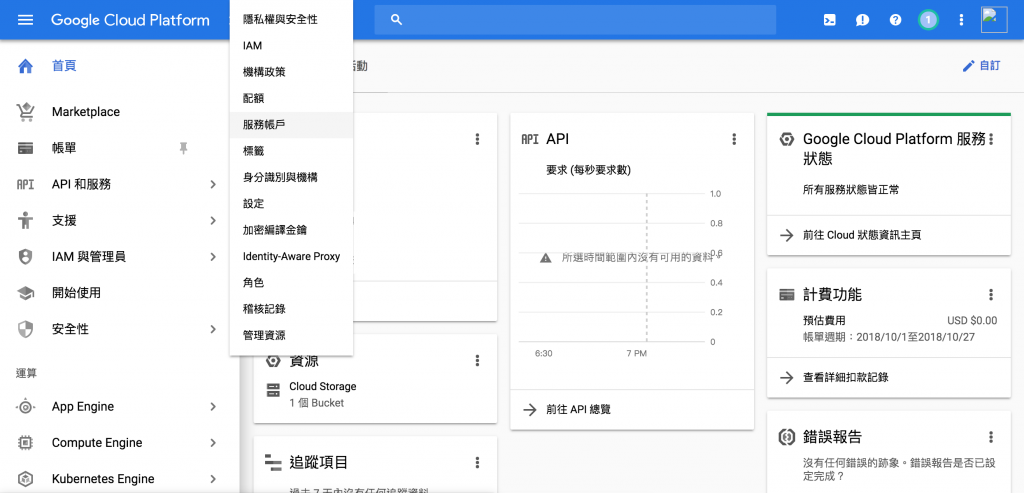Open the feedback alert icon in header
This screenshot has width=1024, height=493.
point(862,20)
